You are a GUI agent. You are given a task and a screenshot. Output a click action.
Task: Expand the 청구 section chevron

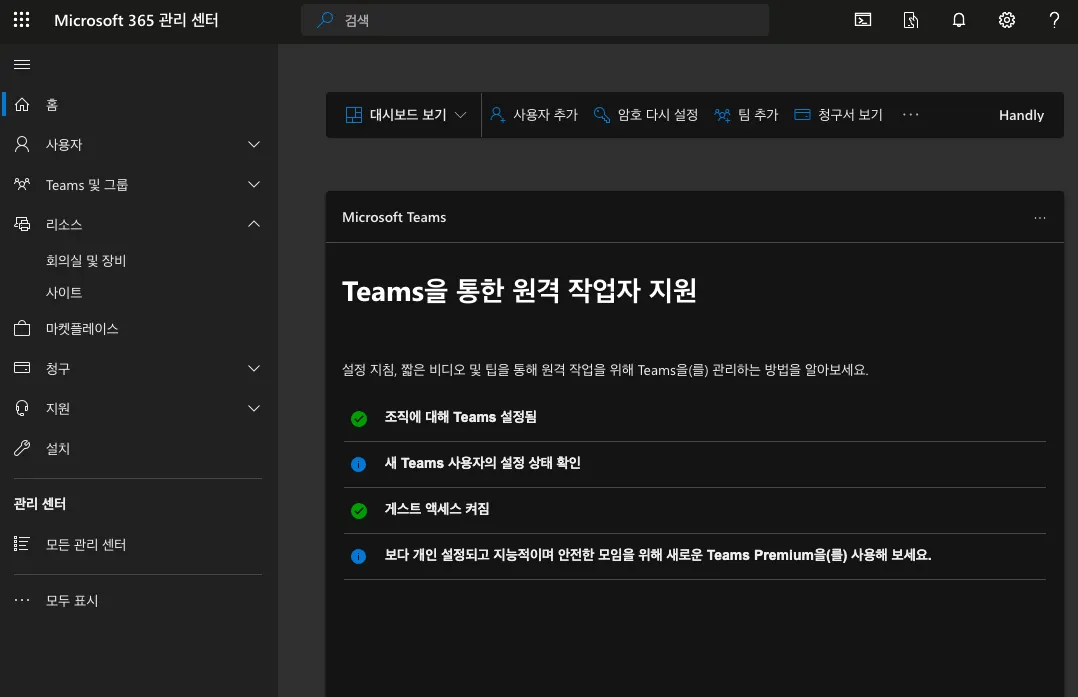coord(254,368)
